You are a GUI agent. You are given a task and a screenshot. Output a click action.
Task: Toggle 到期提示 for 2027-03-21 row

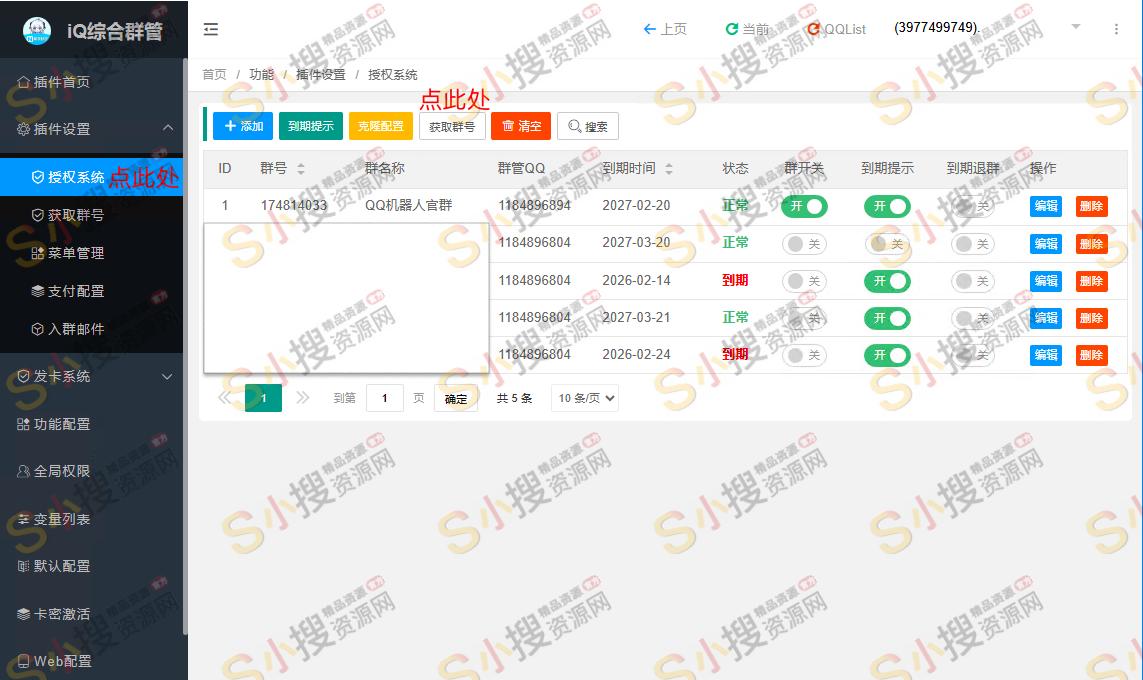[x=887, y=318]
